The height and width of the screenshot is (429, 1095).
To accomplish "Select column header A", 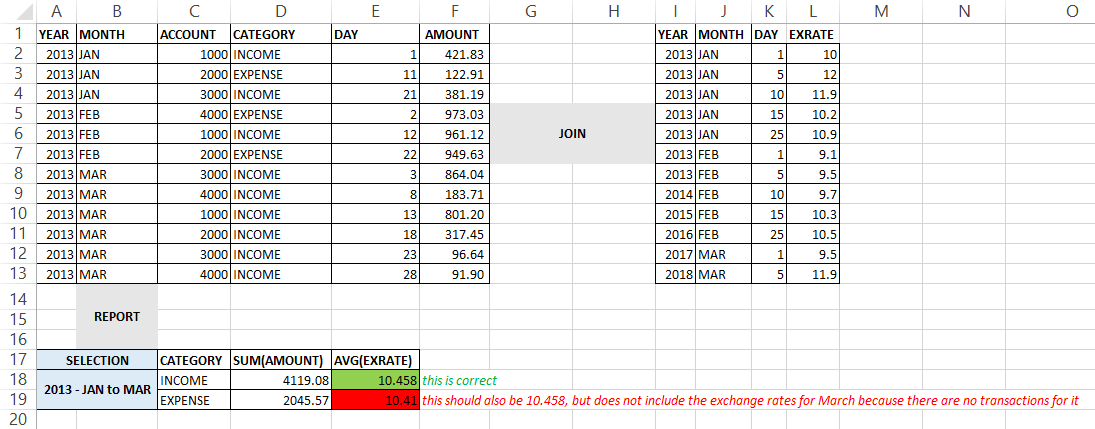I will [x=56, y=11].
